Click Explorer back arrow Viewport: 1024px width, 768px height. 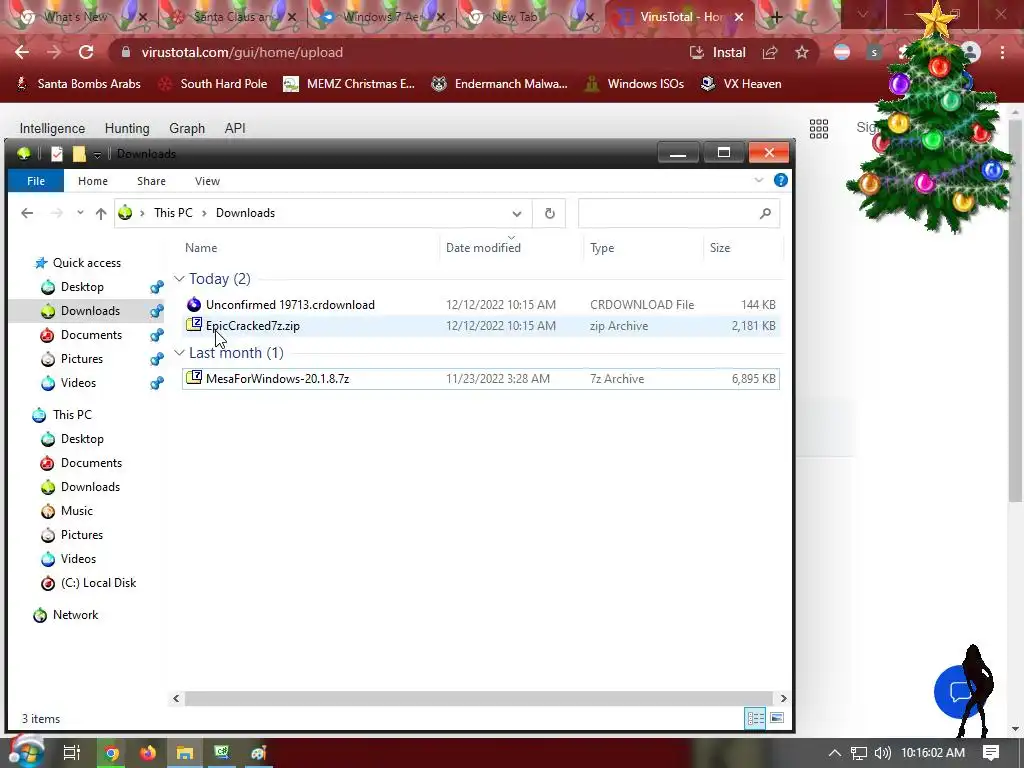[27, 213]
